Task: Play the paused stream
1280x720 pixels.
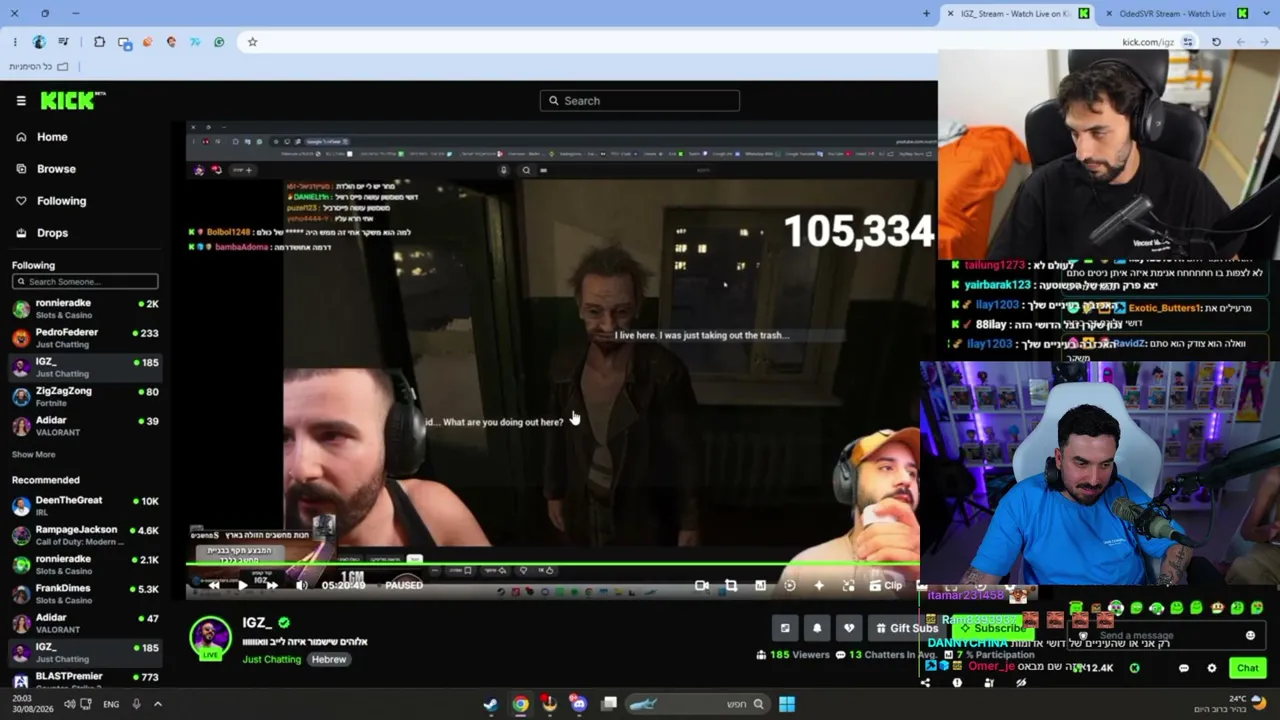Action: click(x=242, y=585)
